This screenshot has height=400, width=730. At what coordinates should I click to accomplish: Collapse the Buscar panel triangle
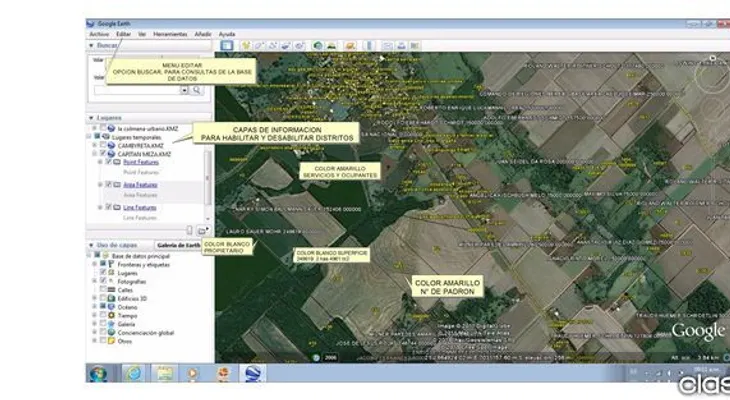click(x=91, y=46)
